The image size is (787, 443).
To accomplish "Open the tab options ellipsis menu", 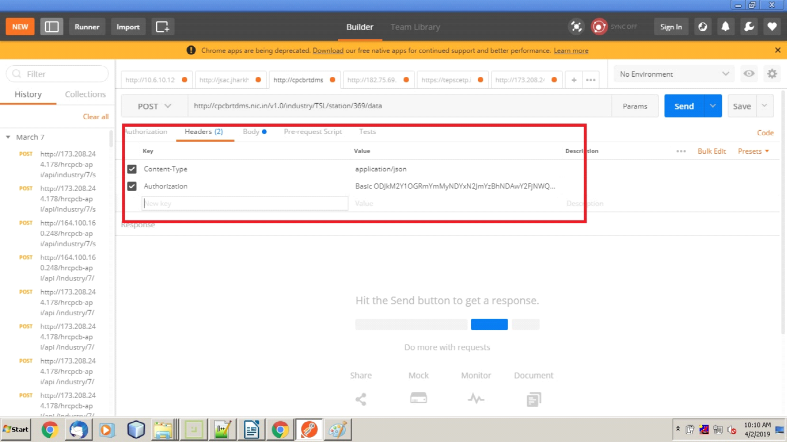I will click(591, 80).
